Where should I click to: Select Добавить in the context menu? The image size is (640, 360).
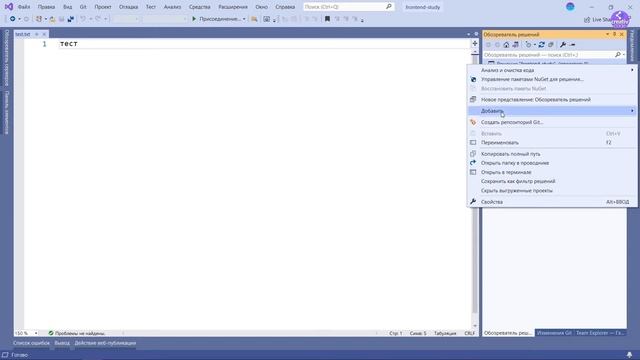click(x=552, y=111)
